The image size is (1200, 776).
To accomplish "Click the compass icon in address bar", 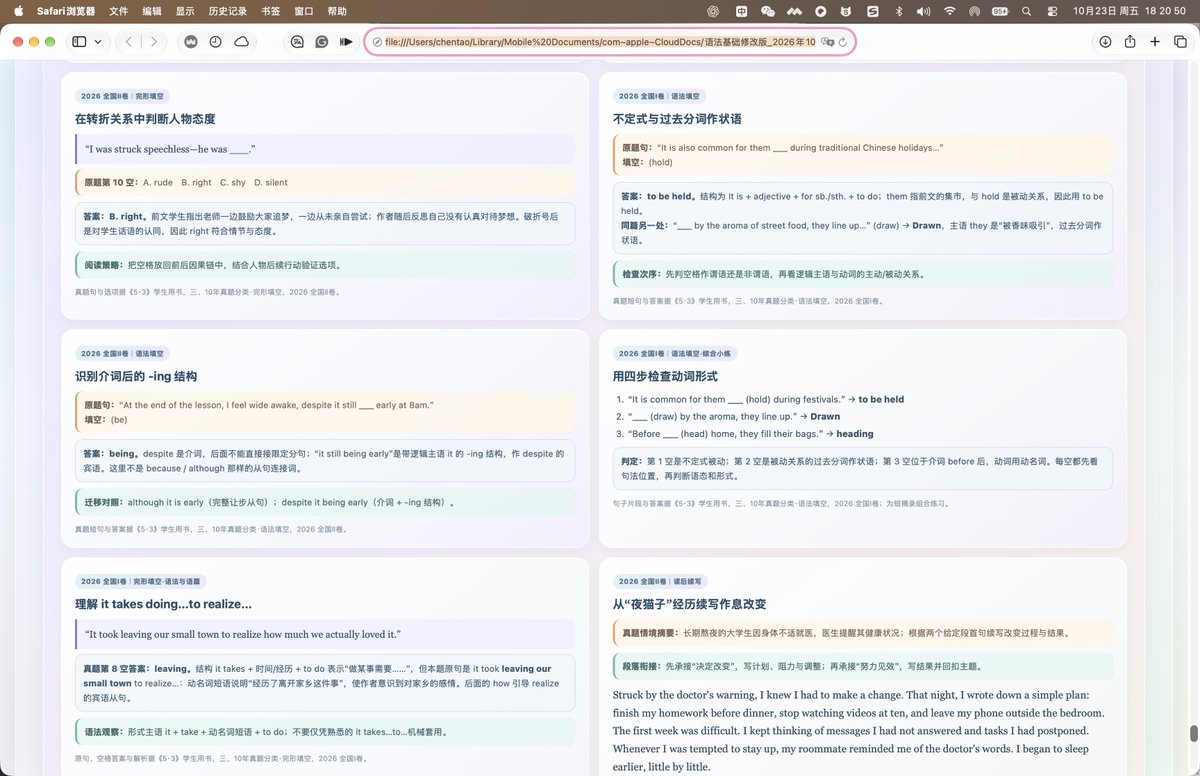I will (377, 42).
